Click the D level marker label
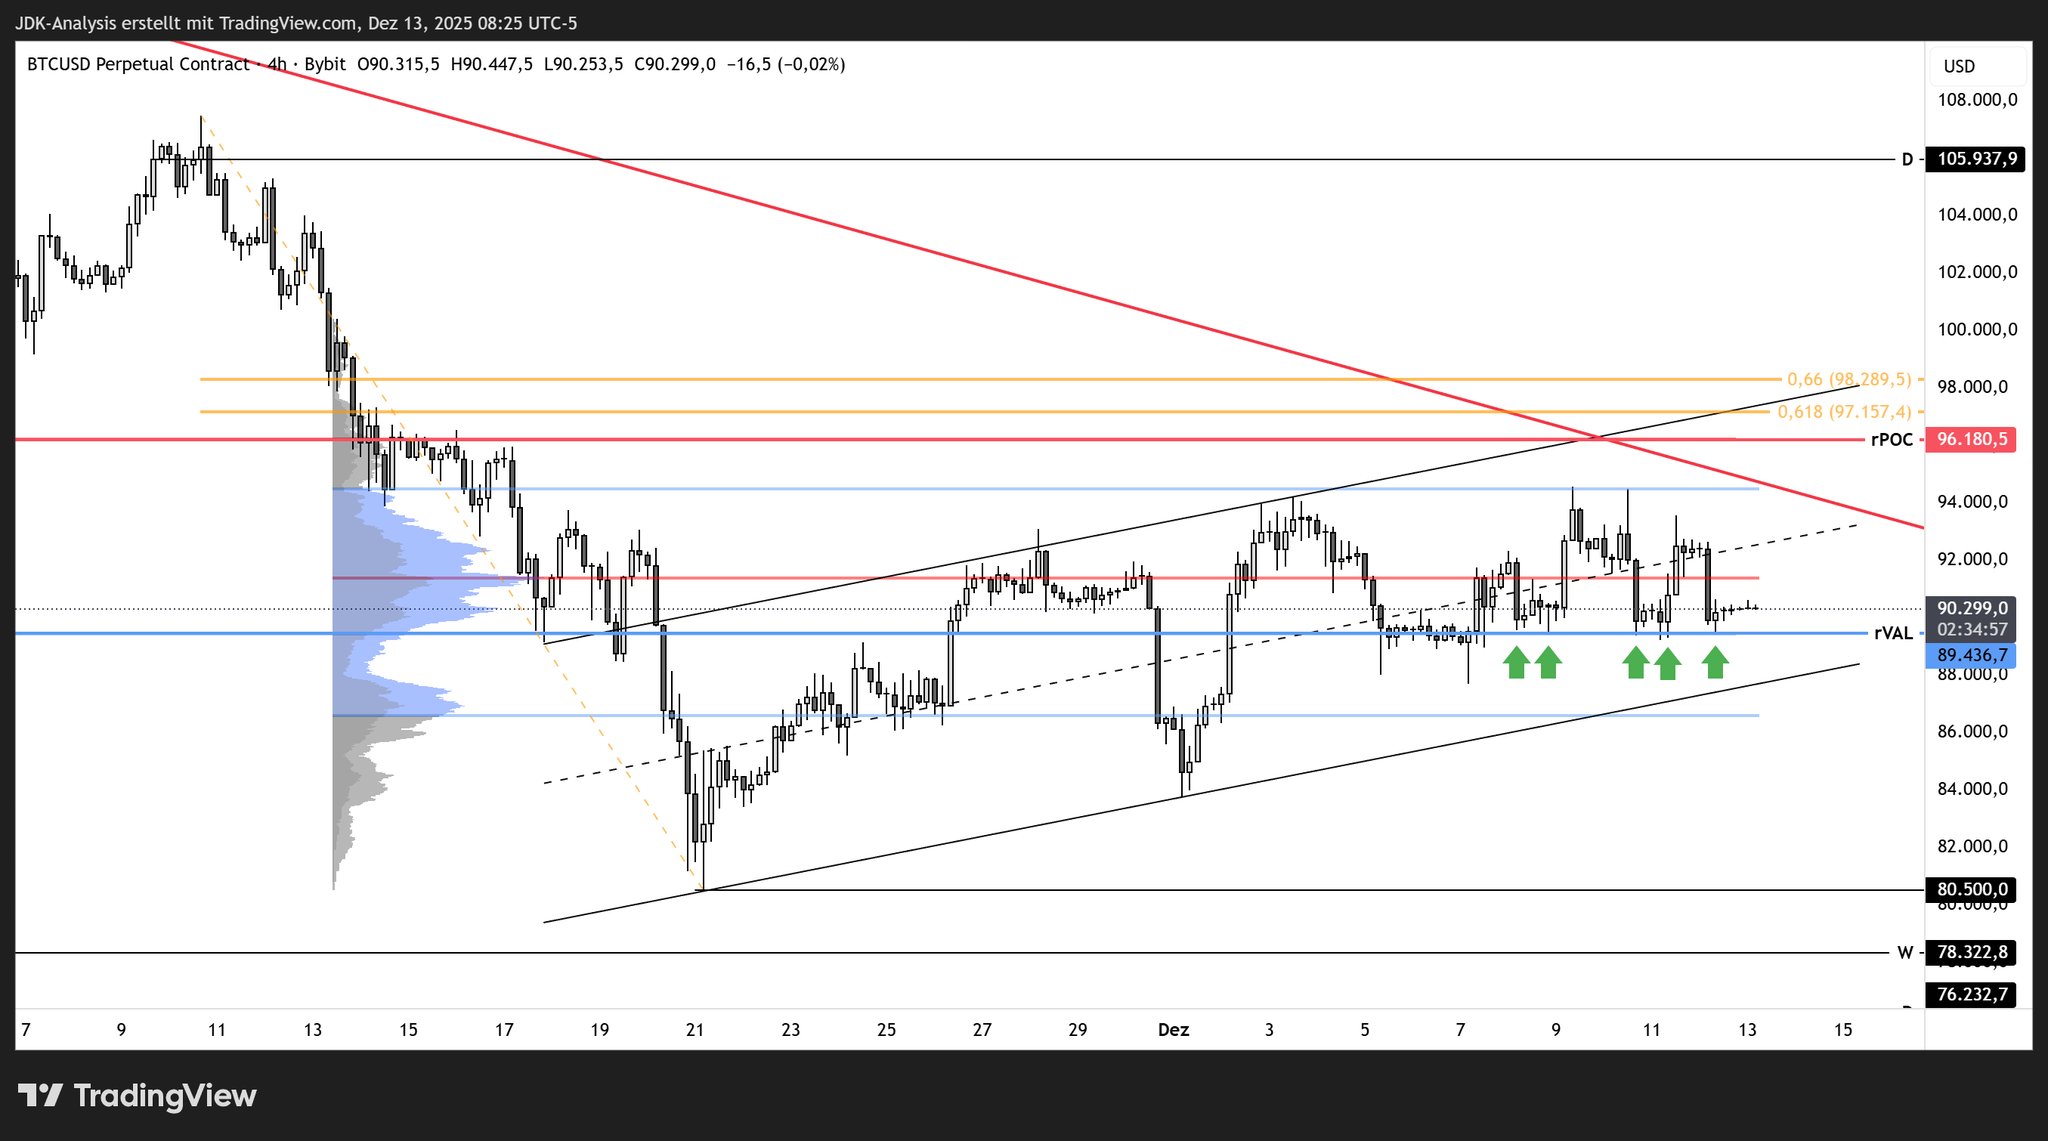 (1906, 159)
